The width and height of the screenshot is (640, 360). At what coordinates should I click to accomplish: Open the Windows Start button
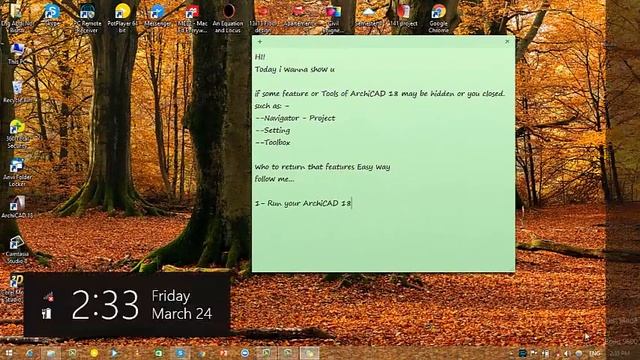9,353
